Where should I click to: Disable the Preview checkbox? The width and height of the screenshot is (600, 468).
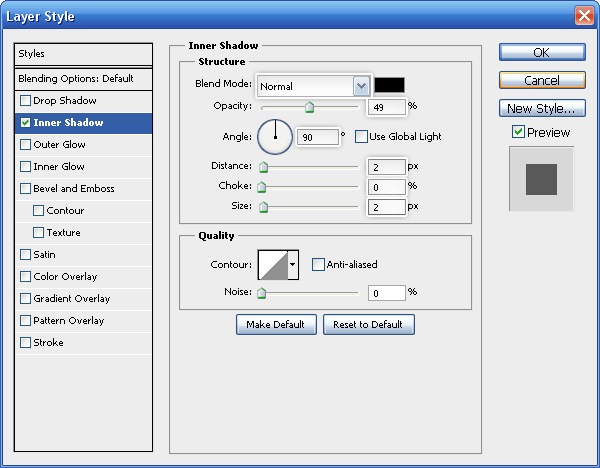518,132
